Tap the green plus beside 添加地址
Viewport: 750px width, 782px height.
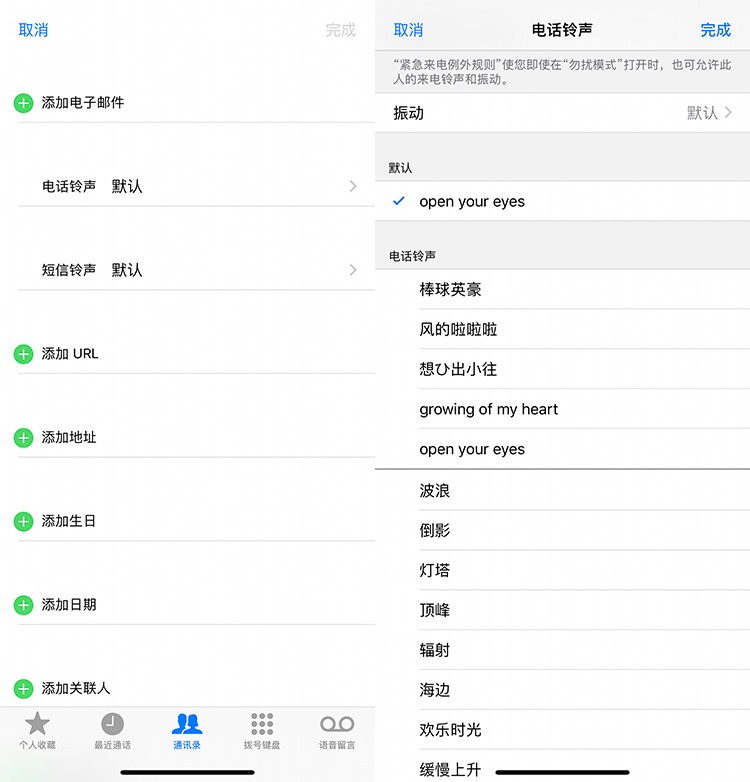point(23,438)
